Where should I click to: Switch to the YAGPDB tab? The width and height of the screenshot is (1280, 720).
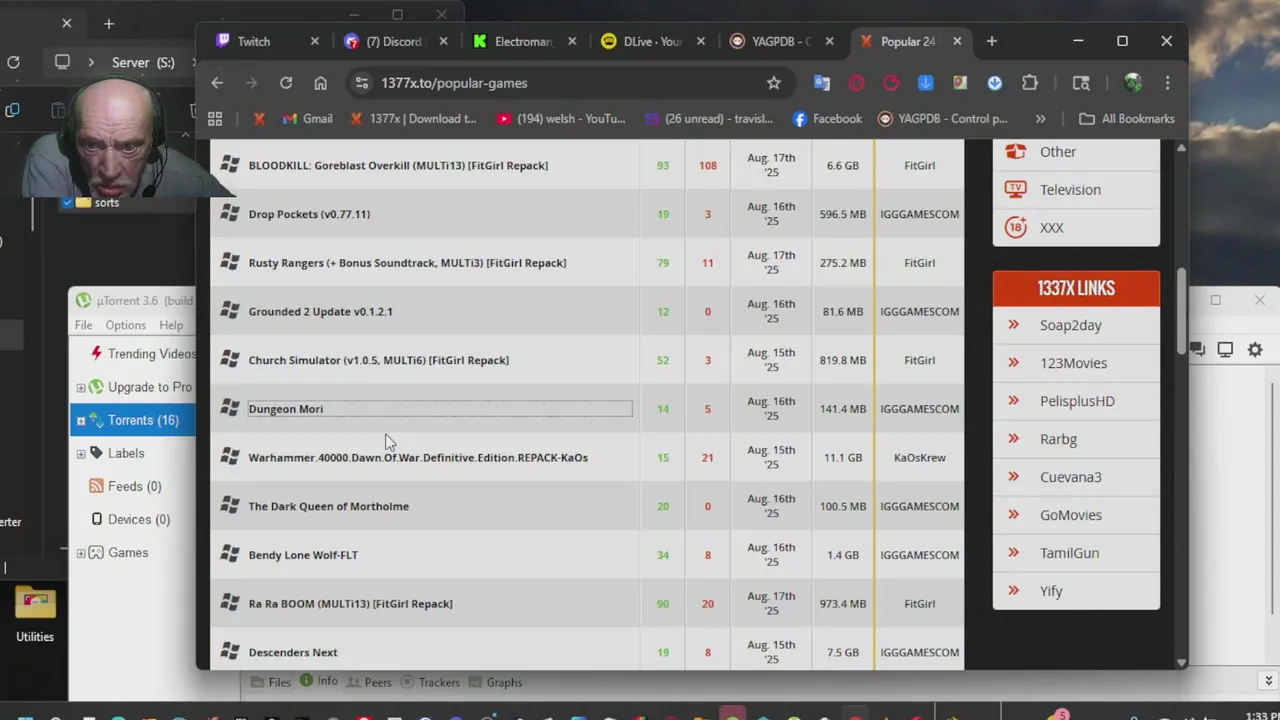point(781,41)
